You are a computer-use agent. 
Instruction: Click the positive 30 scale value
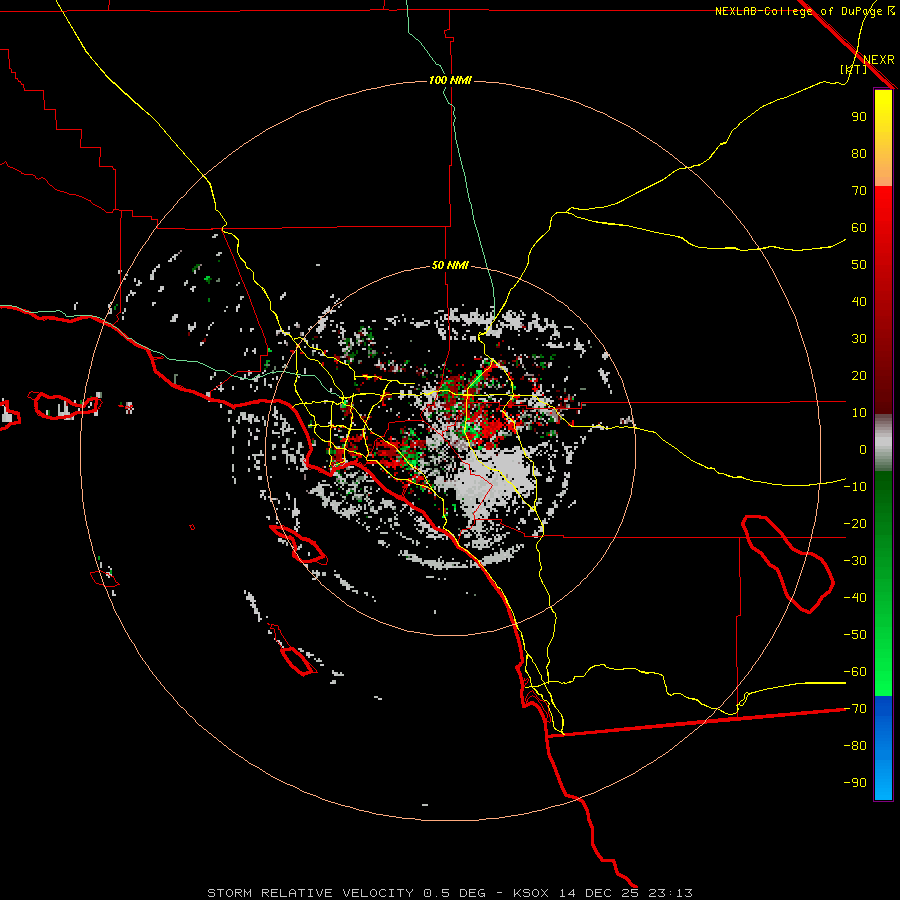859,339
